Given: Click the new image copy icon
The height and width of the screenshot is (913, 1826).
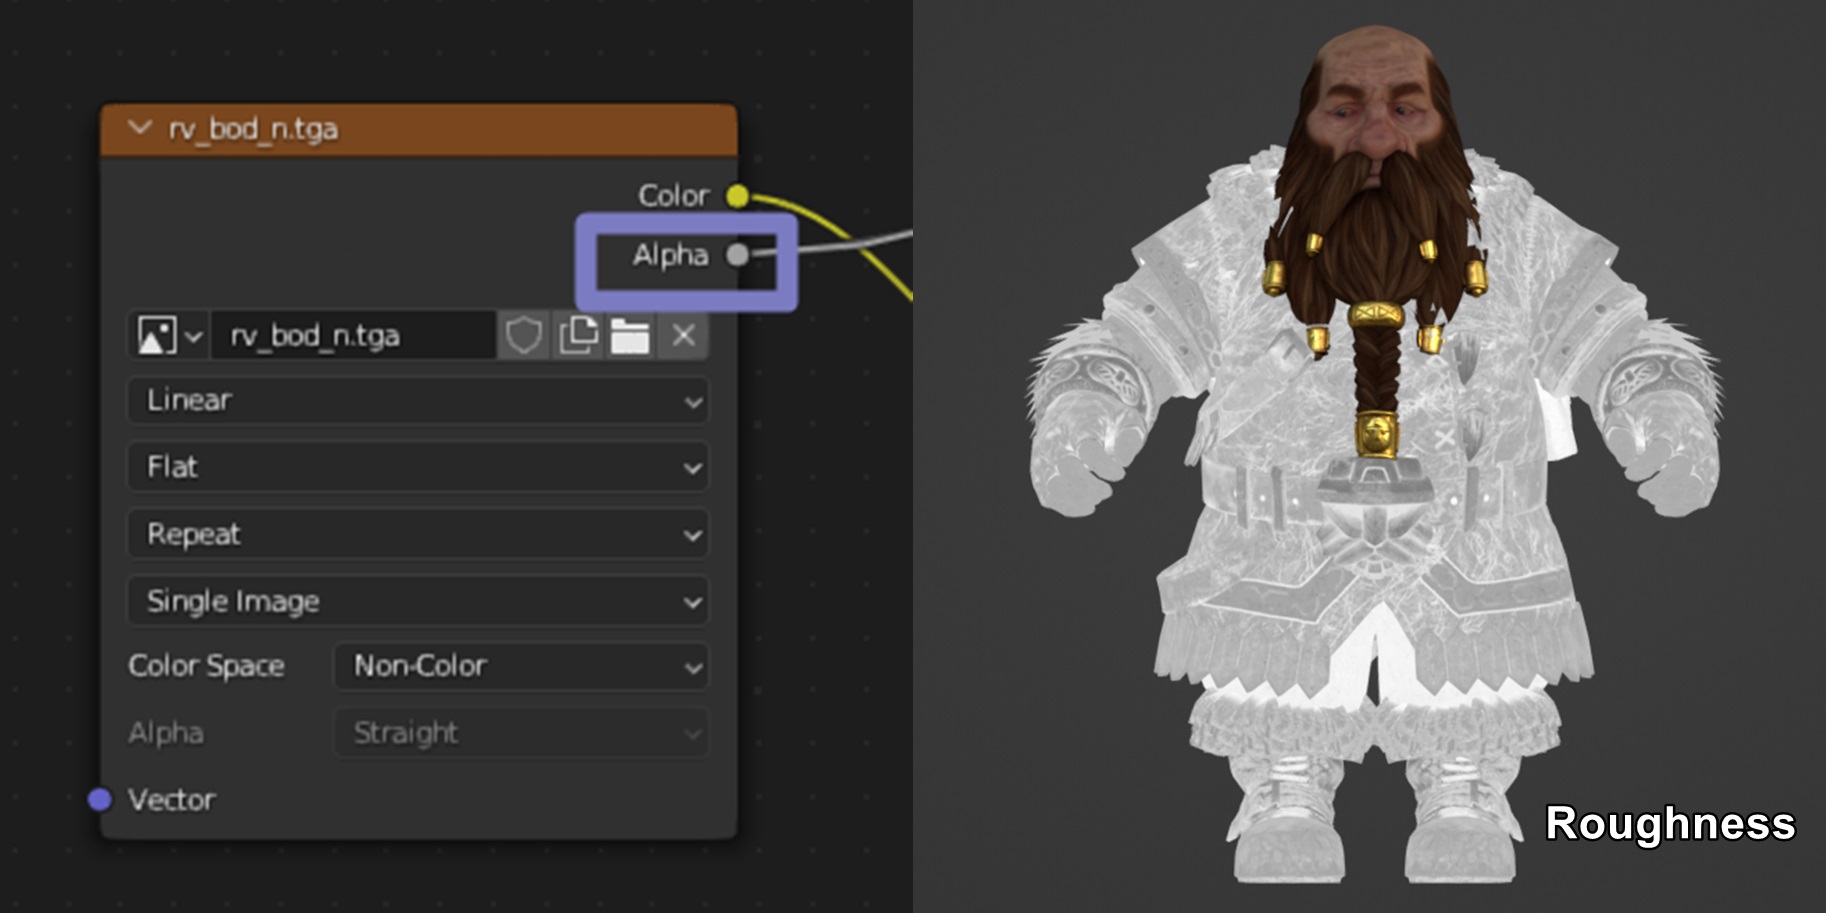Looking at the screenshot, I should (x=578, y=336).
